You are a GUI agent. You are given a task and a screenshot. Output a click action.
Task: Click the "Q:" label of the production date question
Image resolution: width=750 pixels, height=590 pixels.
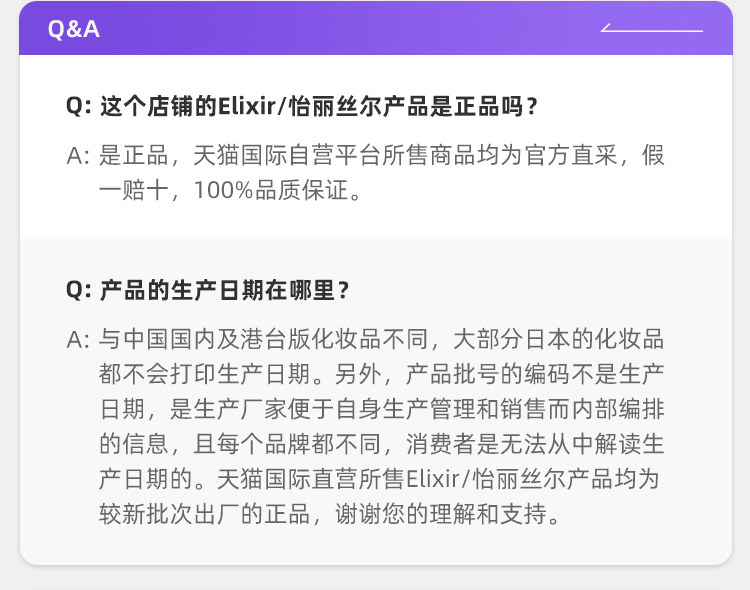pyautogui.click(x=79, y=290)
